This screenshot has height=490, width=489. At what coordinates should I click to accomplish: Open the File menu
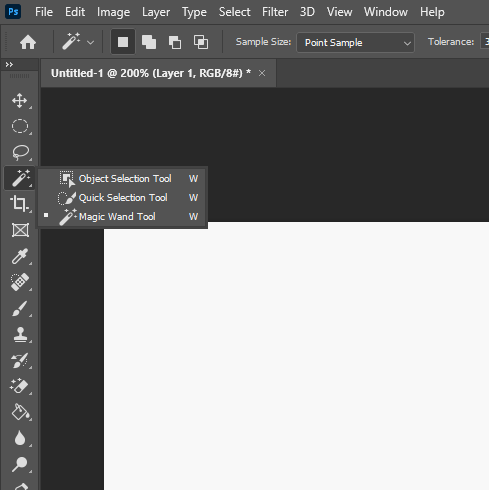(44, 12)
